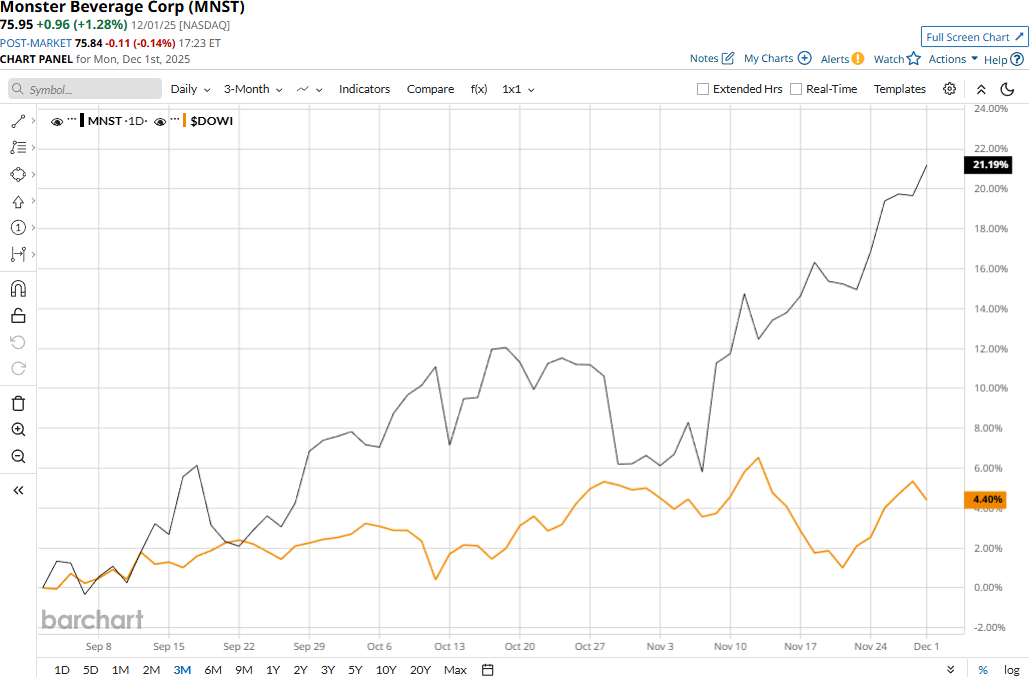Select the 1M time range
The height and width of the screenshot is (677, 1030).
pyautogui.click(x=120, y=670)
